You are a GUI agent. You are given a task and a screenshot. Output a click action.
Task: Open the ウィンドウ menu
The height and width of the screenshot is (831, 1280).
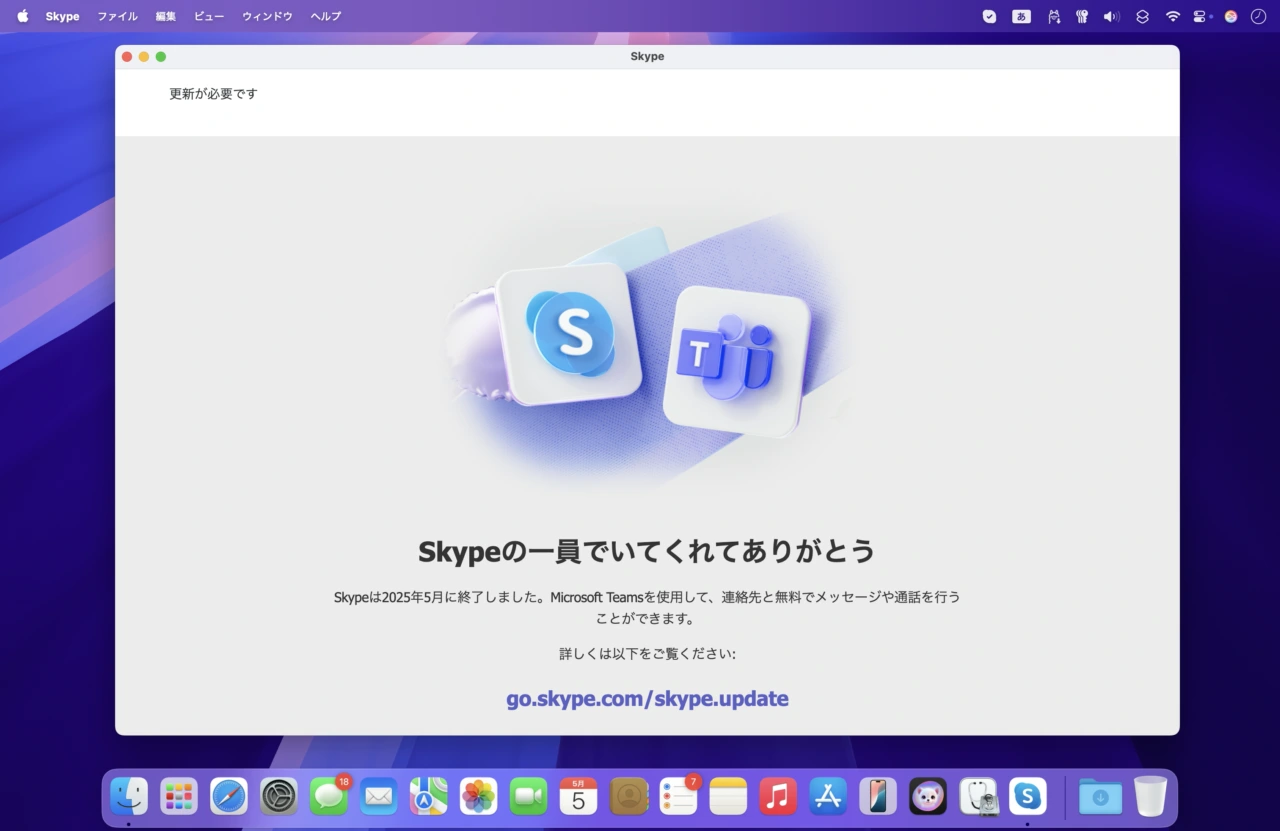click(x=267, y=16)
